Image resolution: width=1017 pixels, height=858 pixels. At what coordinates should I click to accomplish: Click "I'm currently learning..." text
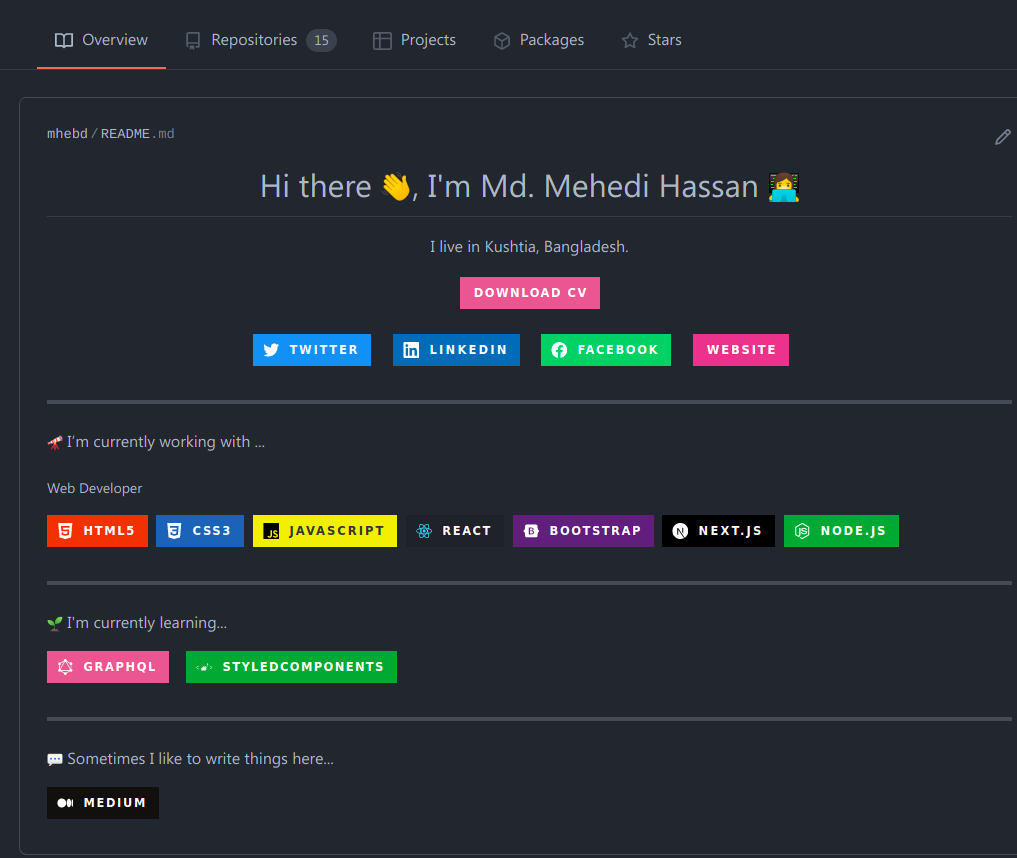click(x=147, y=623)
